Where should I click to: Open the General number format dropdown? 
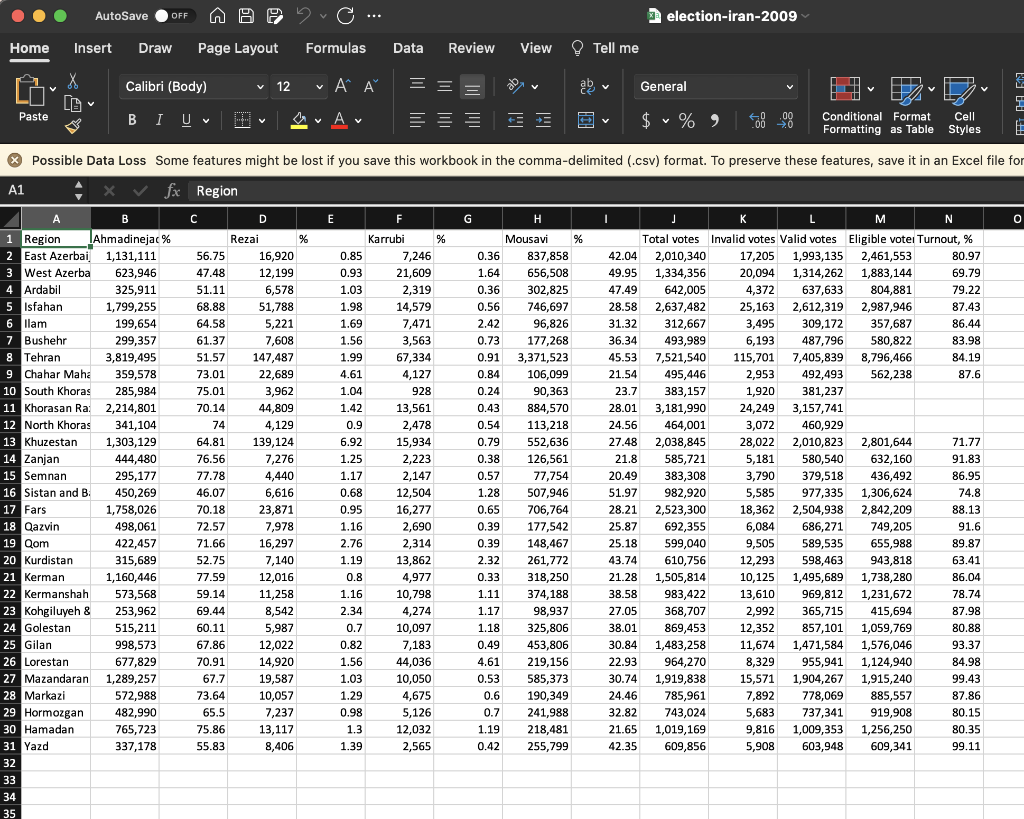point(716,87)
